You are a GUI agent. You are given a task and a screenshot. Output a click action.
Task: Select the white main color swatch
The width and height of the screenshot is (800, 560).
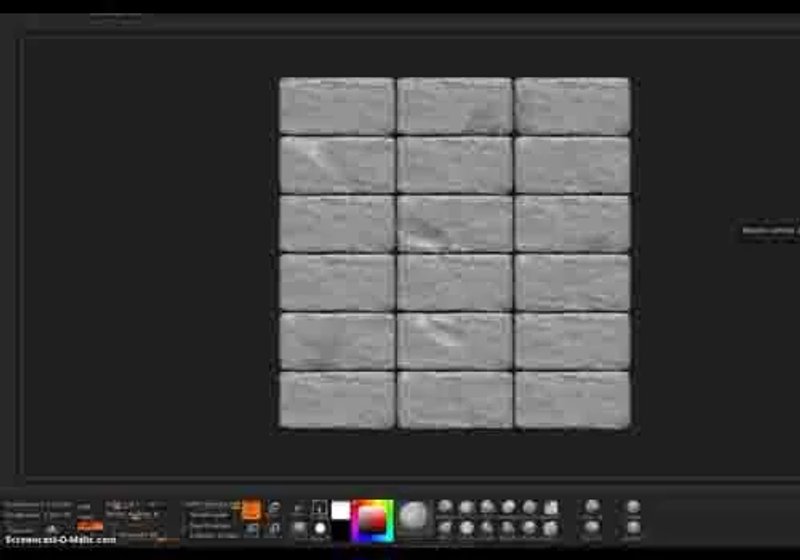click(x=340, y=510)
